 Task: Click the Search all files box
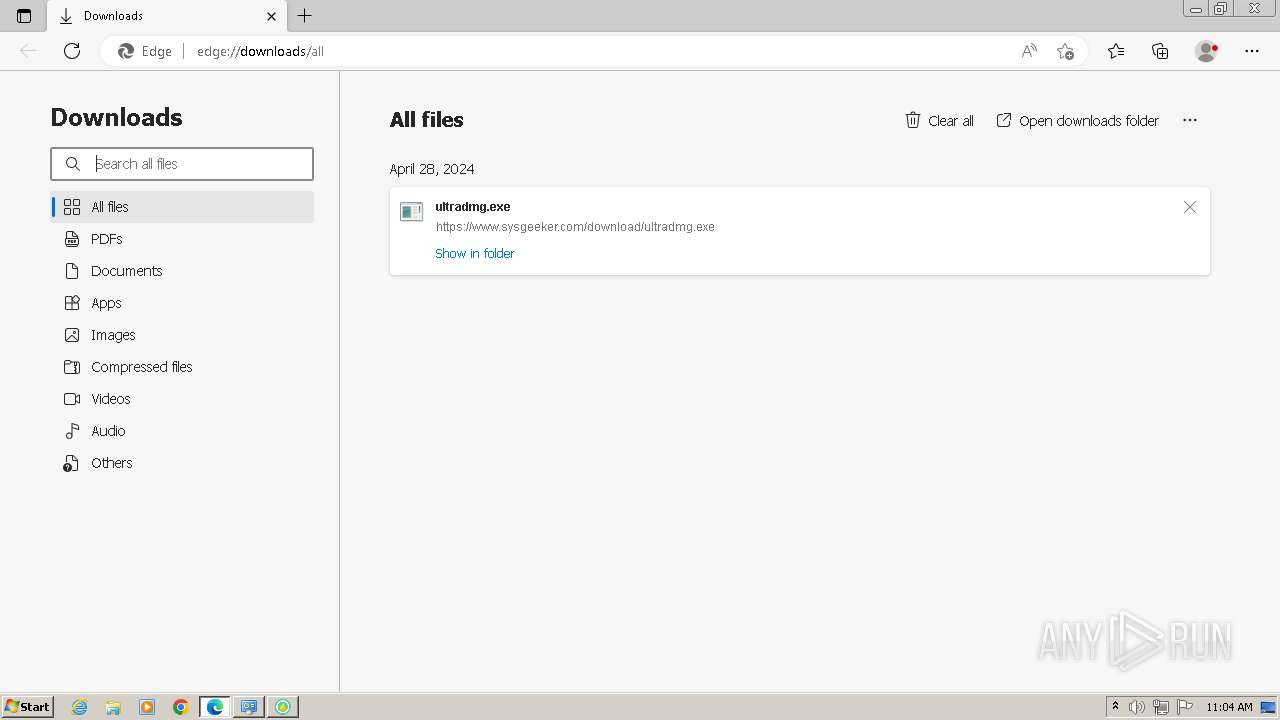182,164
